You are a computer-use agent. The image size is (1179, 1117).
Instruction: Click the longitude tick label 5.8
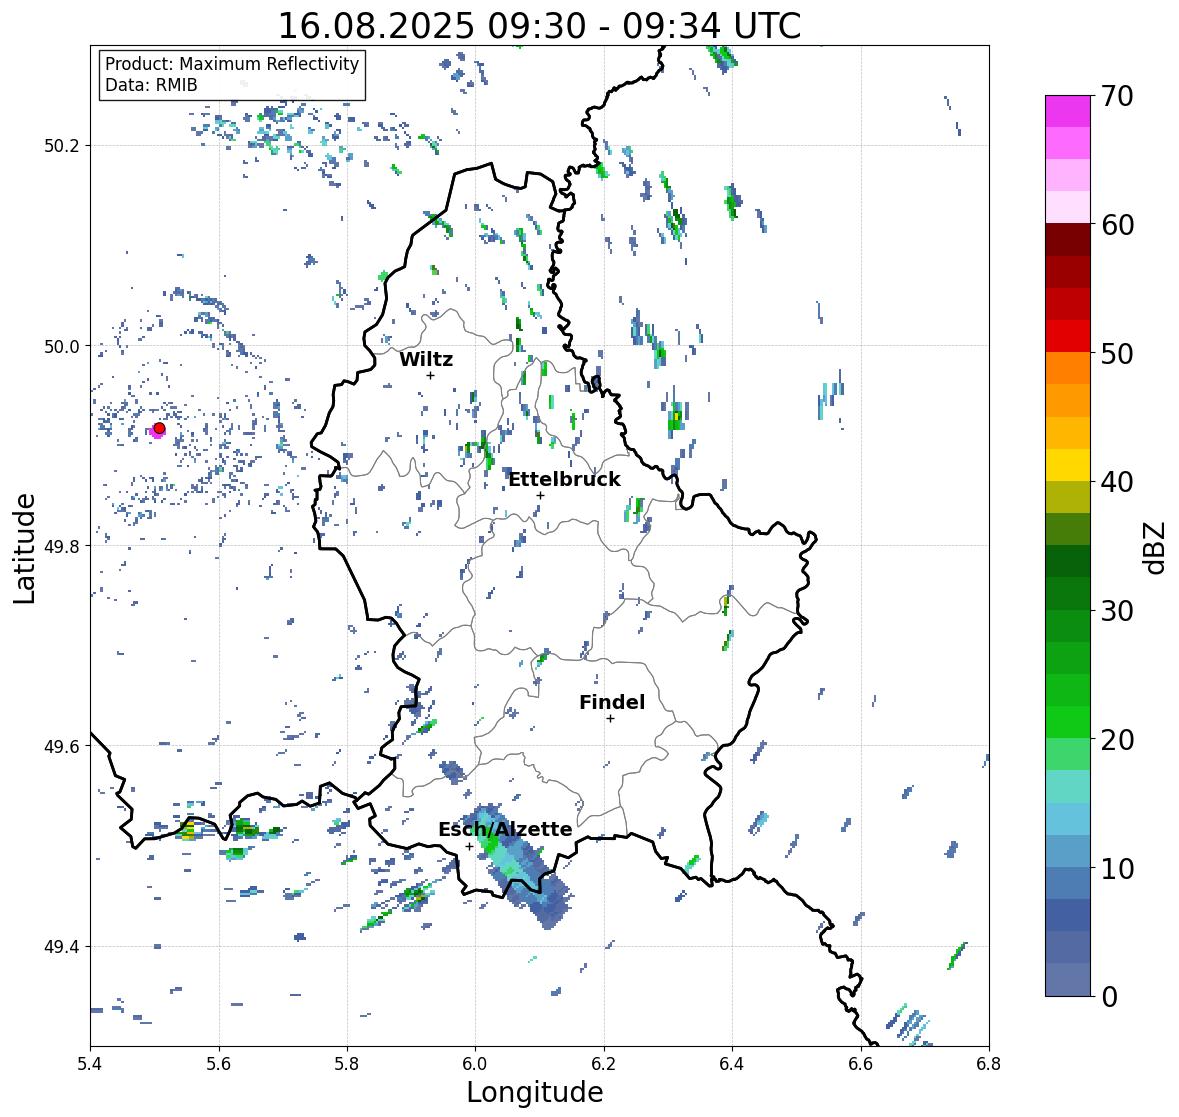point(347,1064)
